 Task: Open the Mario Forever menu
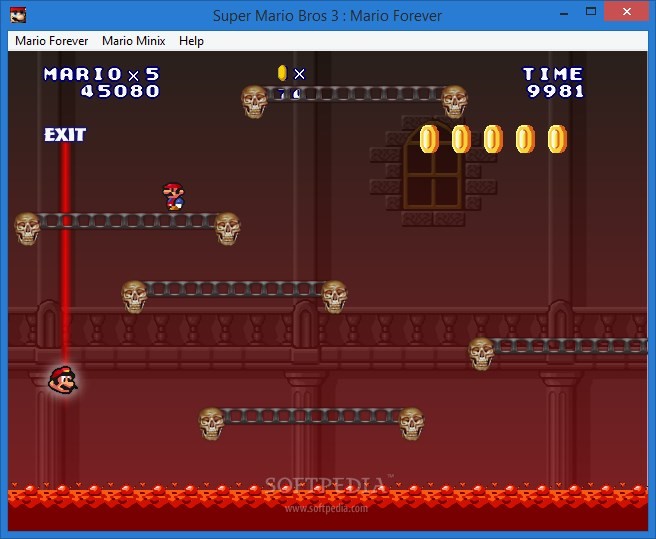(51, 41)
